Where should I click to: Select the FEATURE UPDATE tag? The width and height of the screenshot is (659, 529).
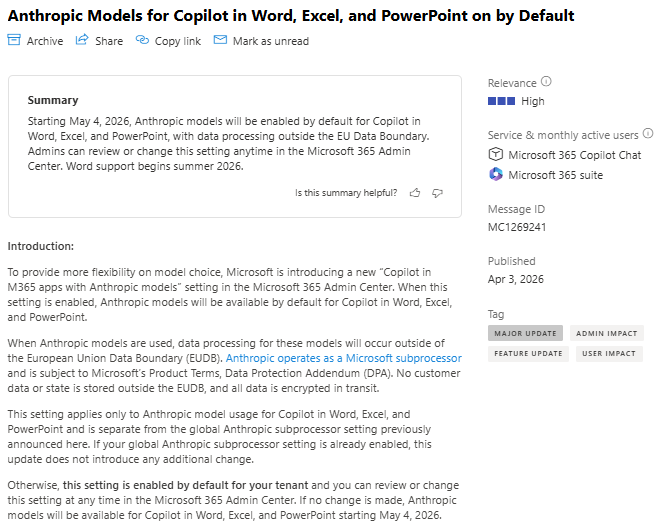[x=529, y=353]
